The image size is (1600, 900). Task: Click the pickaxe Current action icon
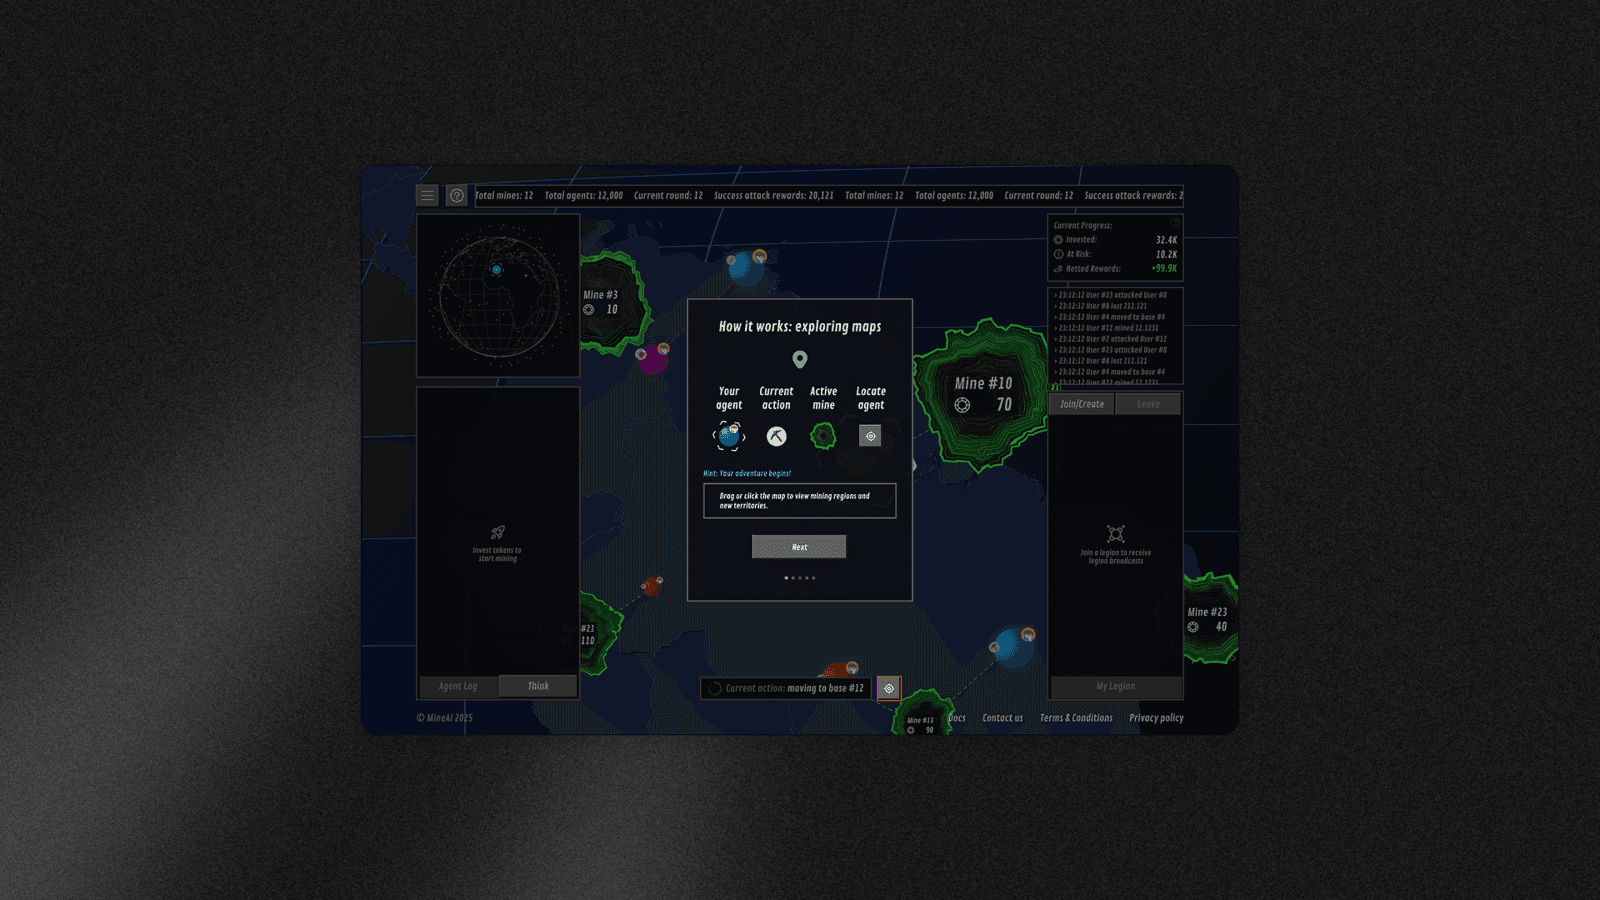pos(776,436)
